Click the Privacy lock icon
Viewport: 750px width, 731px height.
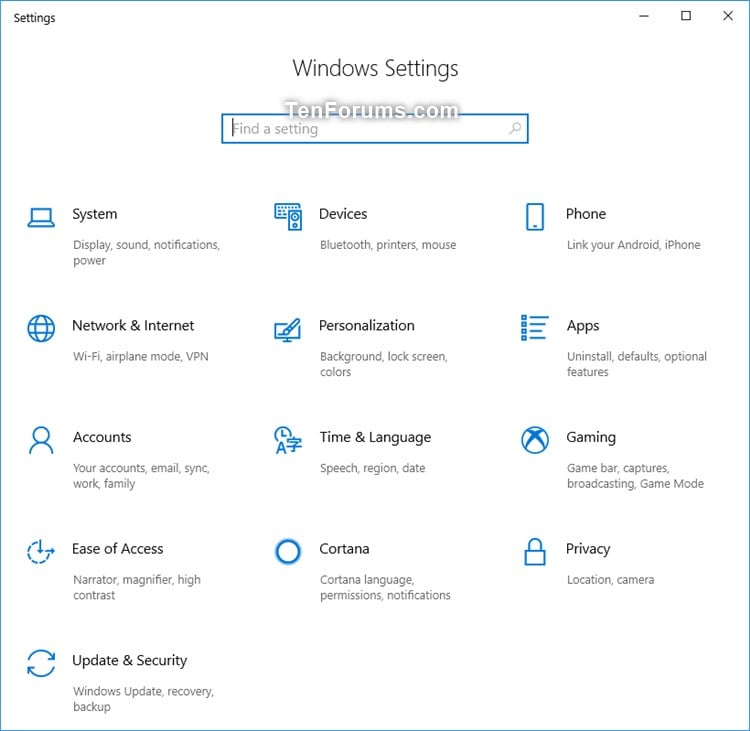pyautogui.click(x=535, y=552)
